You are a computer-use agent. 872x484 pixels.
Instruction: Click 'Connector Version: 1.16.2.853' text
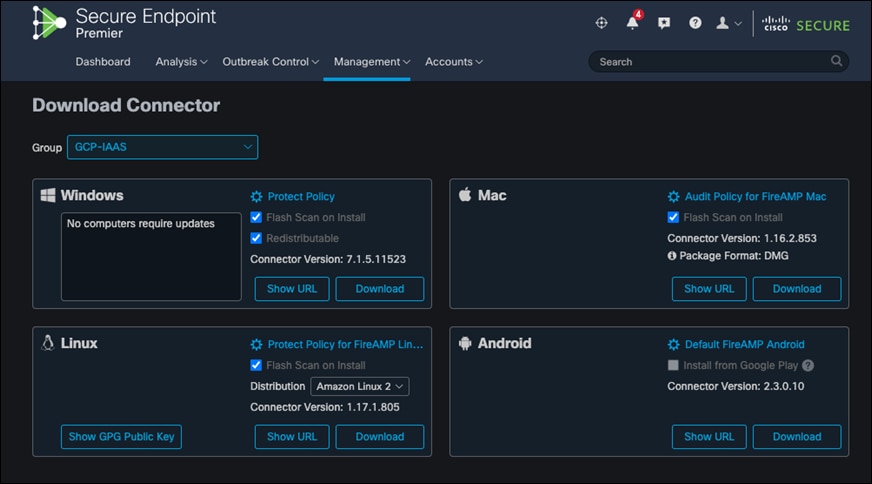tap(742, 238)
